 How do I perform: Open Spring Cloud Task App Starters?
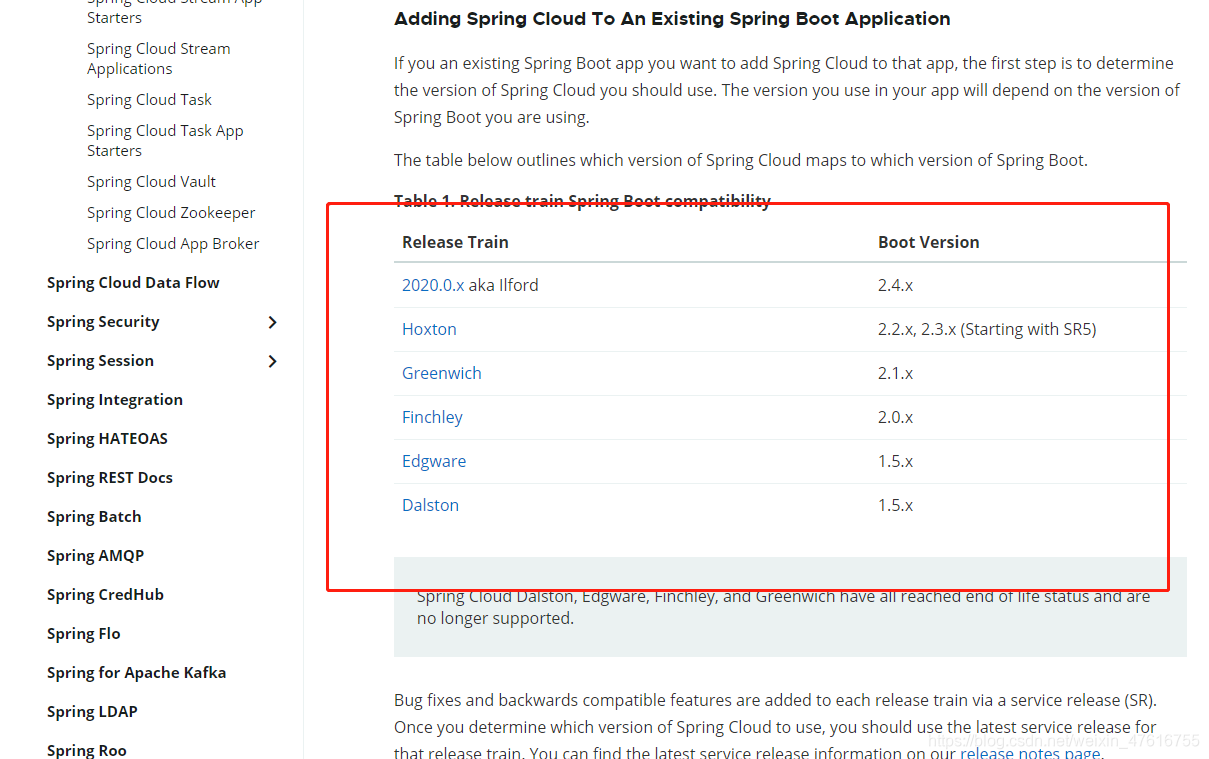[x=165, y=141]
